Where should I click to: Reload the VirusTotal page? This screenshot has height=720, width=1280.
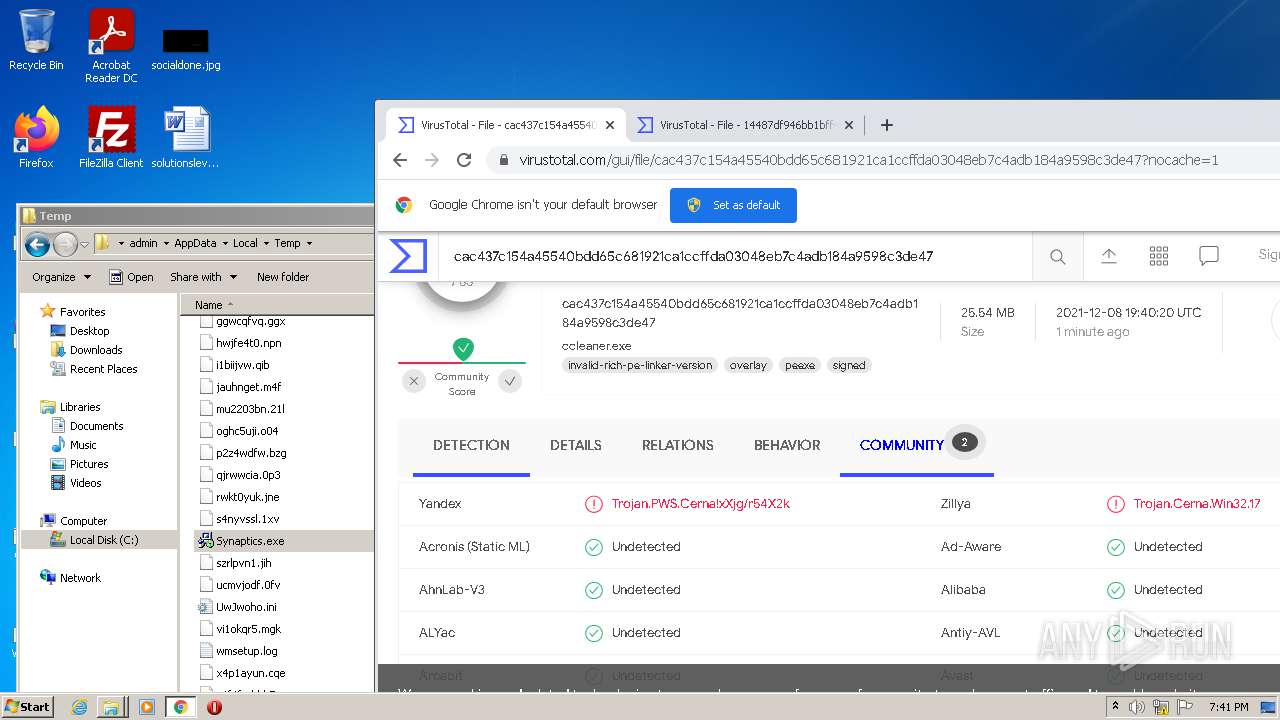coord(464,160)
